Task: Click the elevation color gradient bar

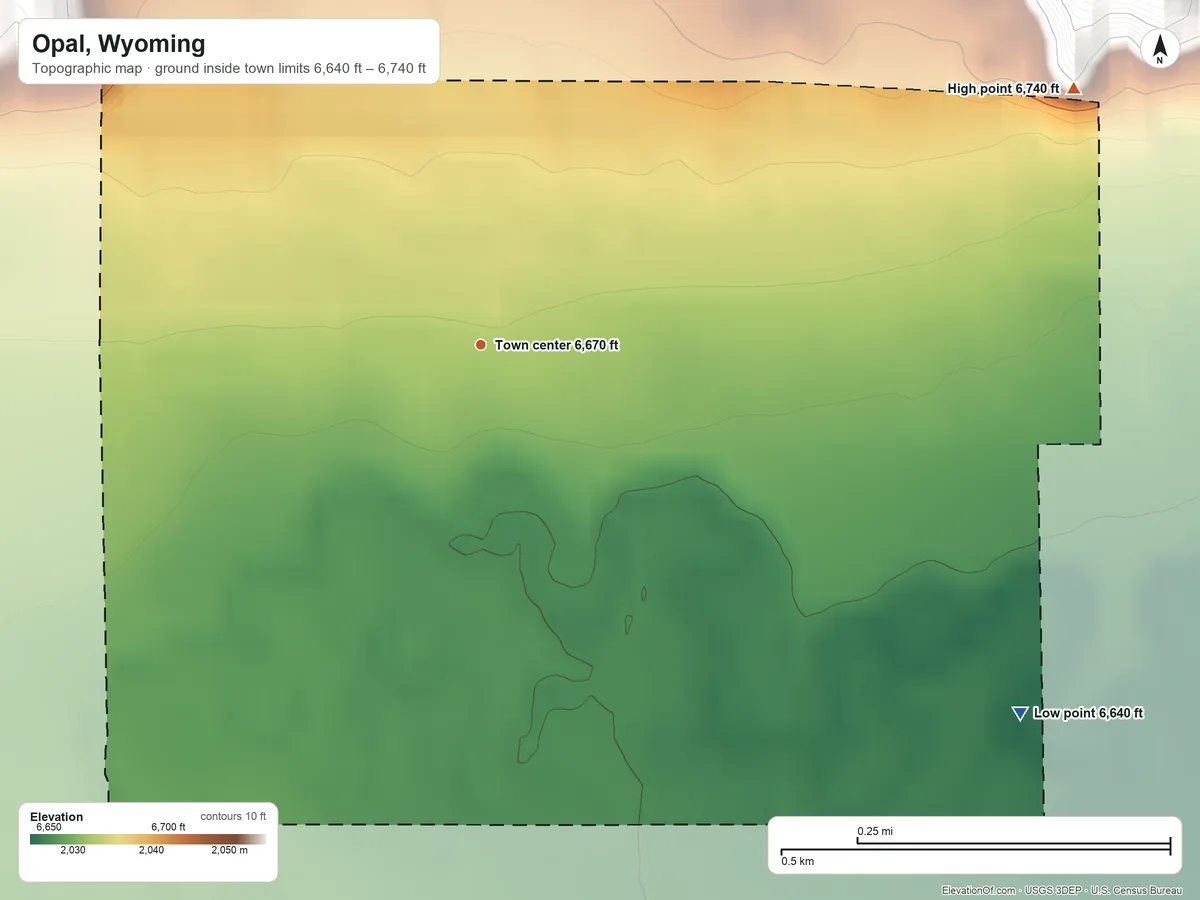Action: click(x=148, y=840)
